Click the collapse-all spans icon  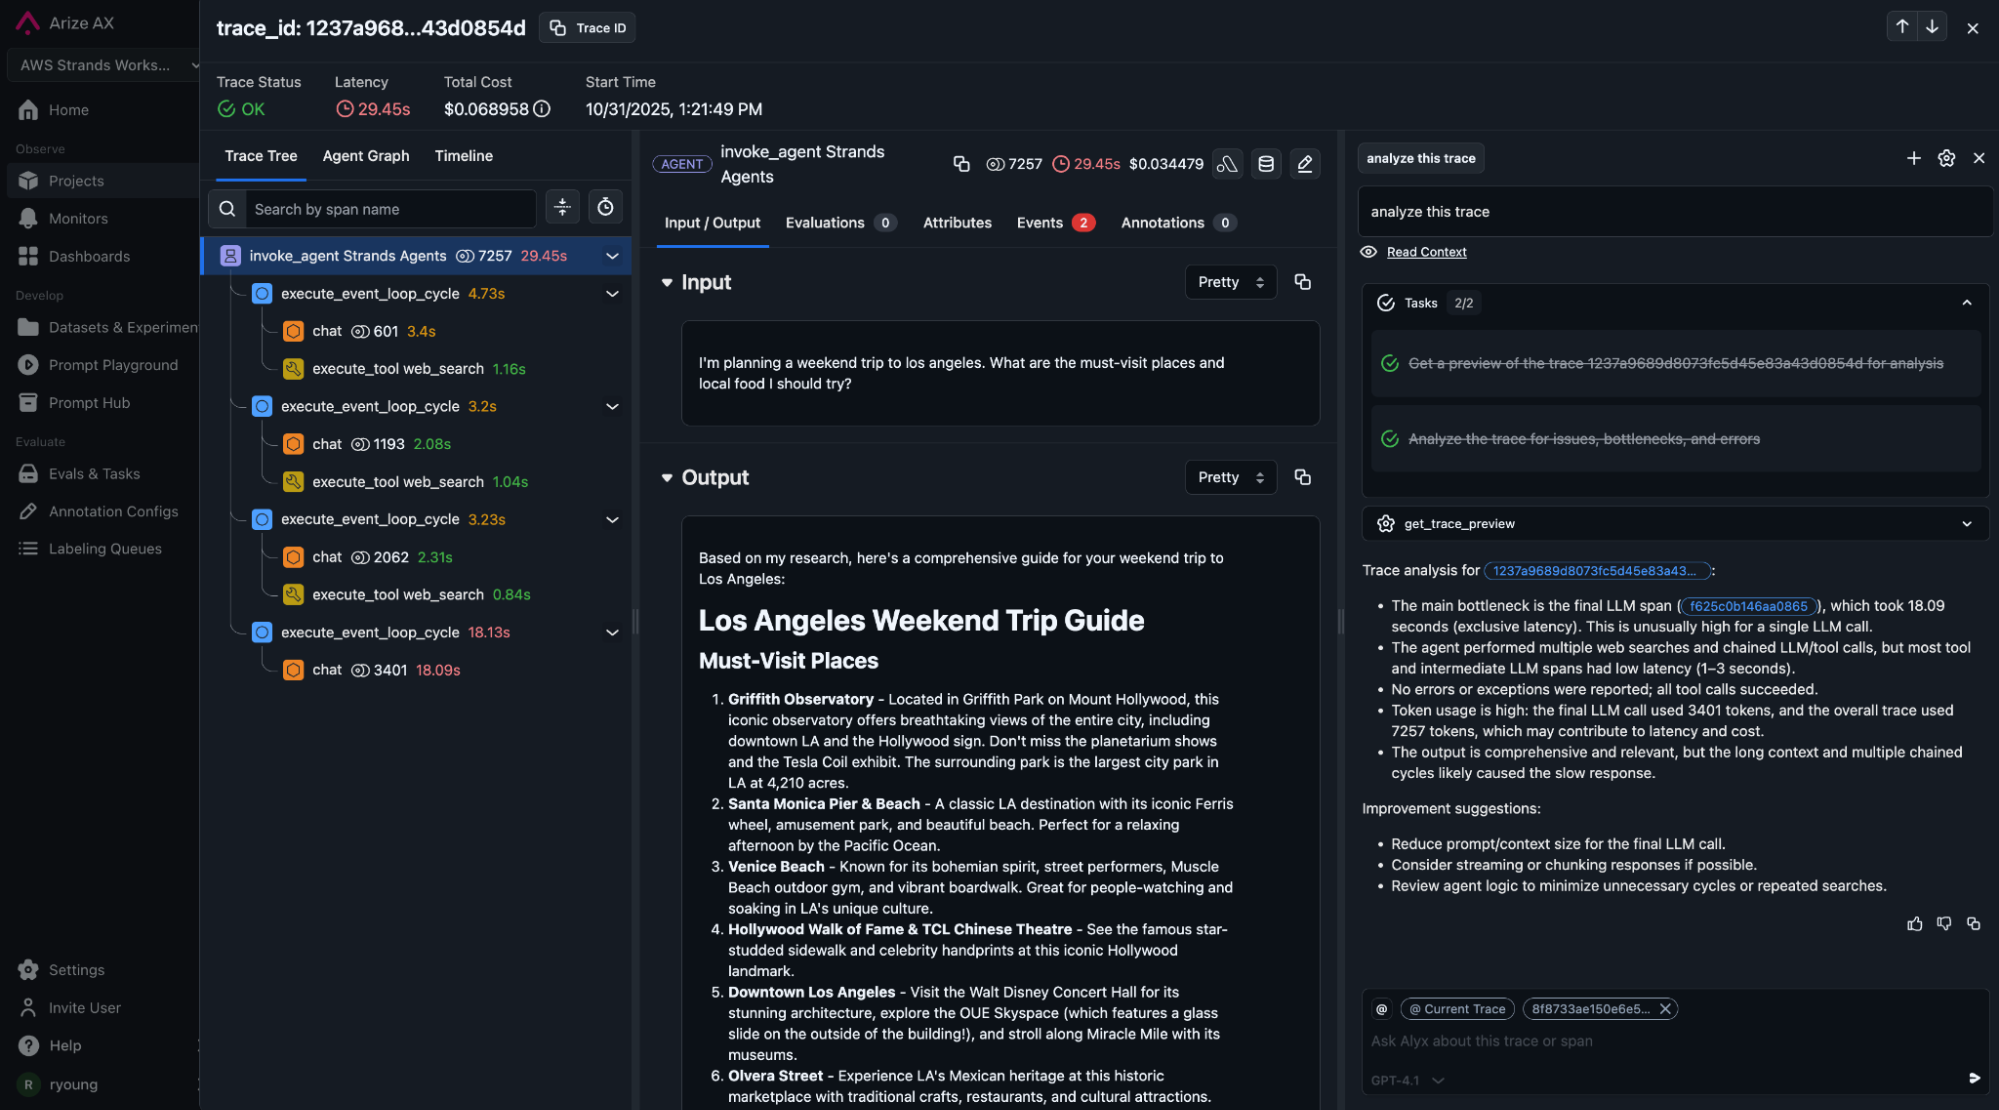pyautogui.click(x=562, y=207)
